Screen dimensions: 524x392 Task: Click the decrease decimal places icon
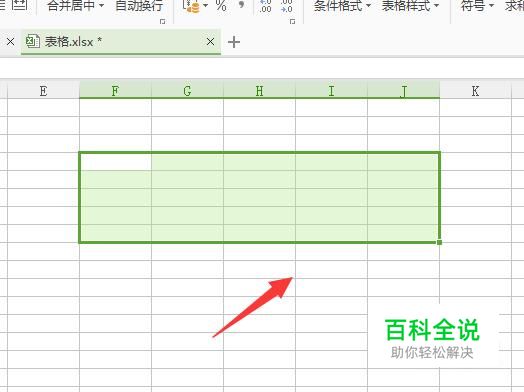point(287,6)
